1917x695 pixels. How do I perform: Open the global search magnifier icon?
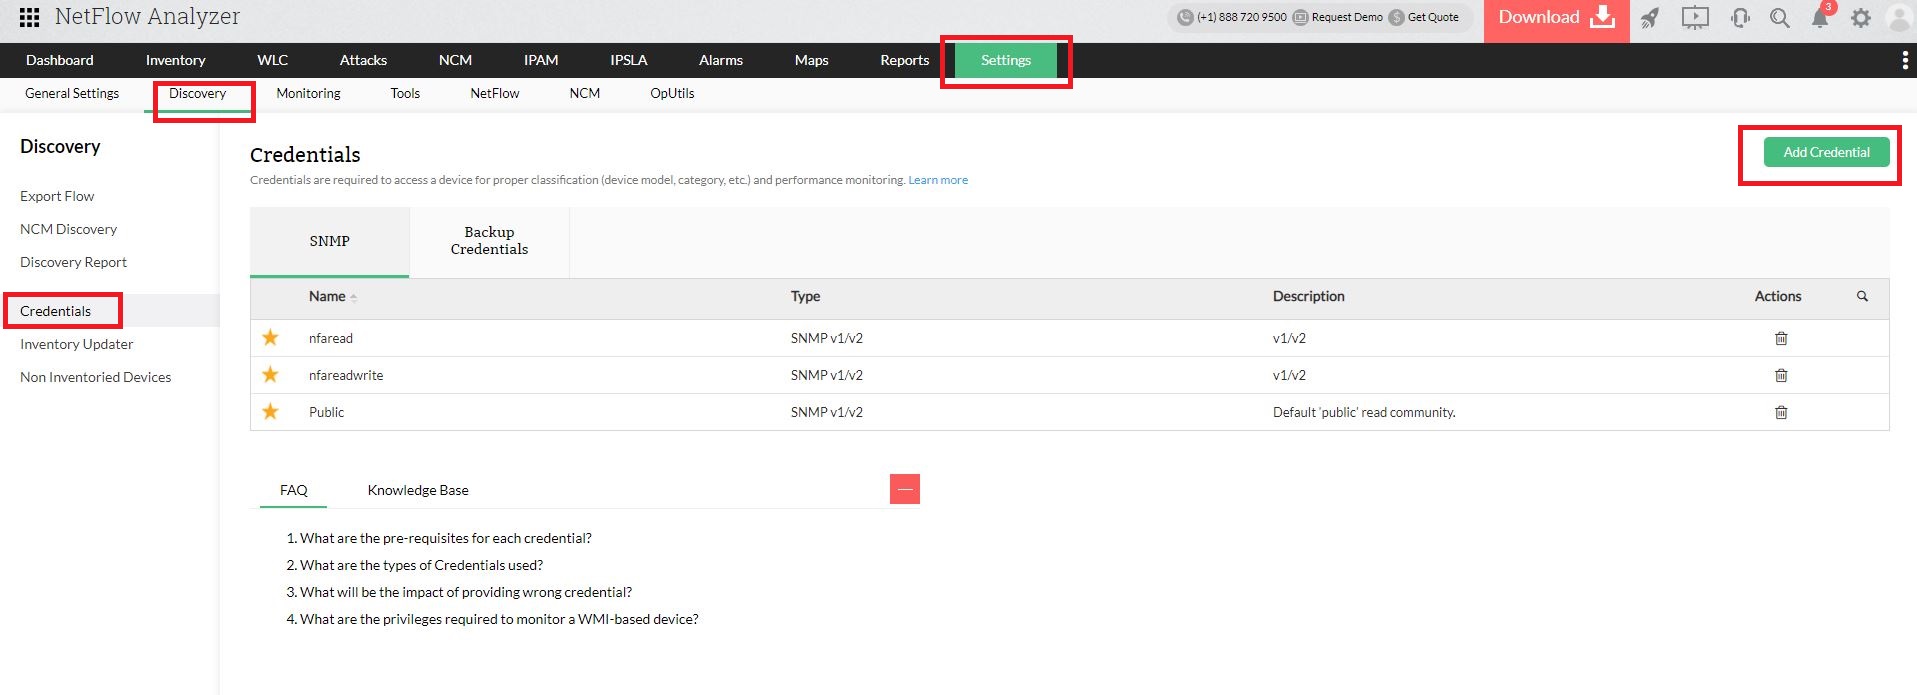(1780, 17)
